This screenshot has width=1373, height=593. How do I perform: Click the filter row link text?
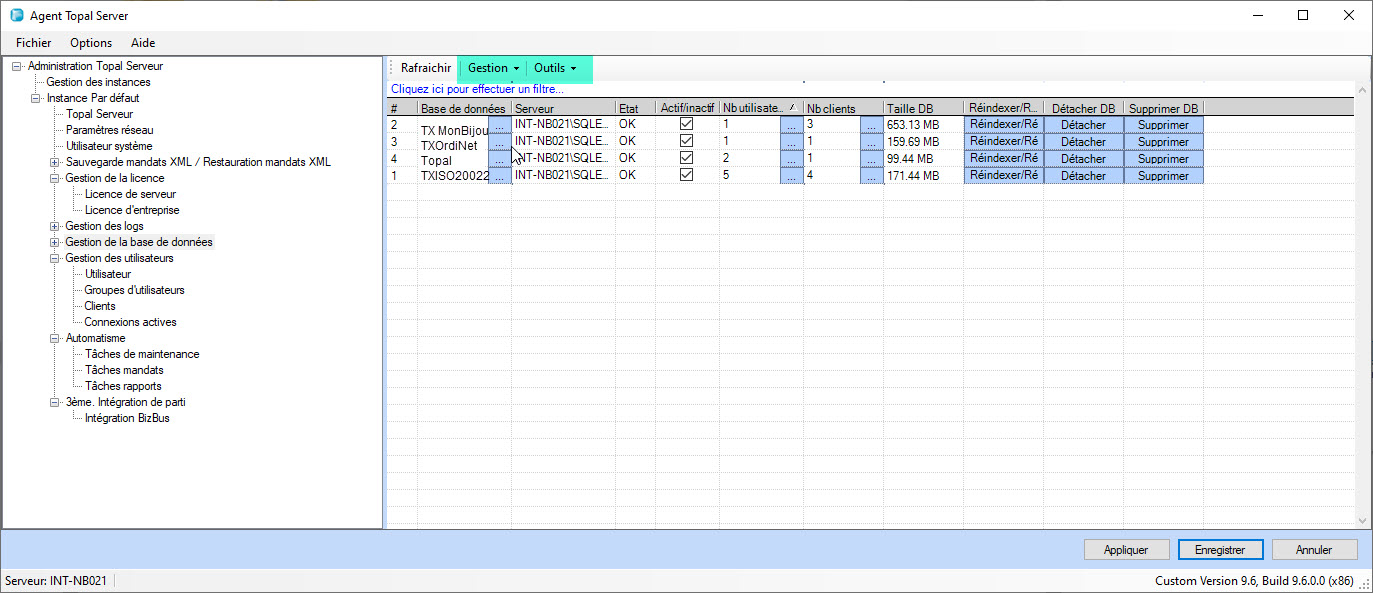pyautogui.click(x=477, y=89)
